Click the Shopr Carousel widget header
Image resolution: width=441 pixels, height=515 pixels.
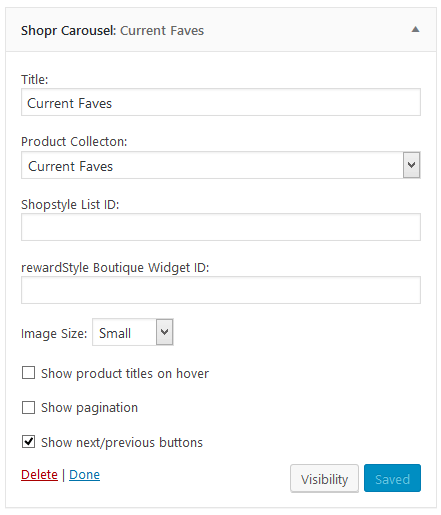click(x=221, y=30)
